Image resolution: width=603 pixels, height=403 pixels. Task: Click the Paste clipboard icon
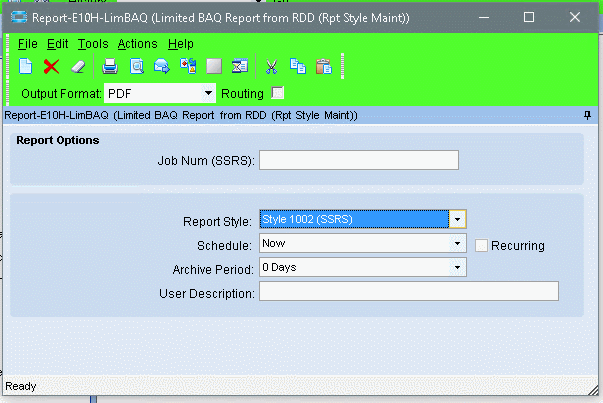point(323,67)
